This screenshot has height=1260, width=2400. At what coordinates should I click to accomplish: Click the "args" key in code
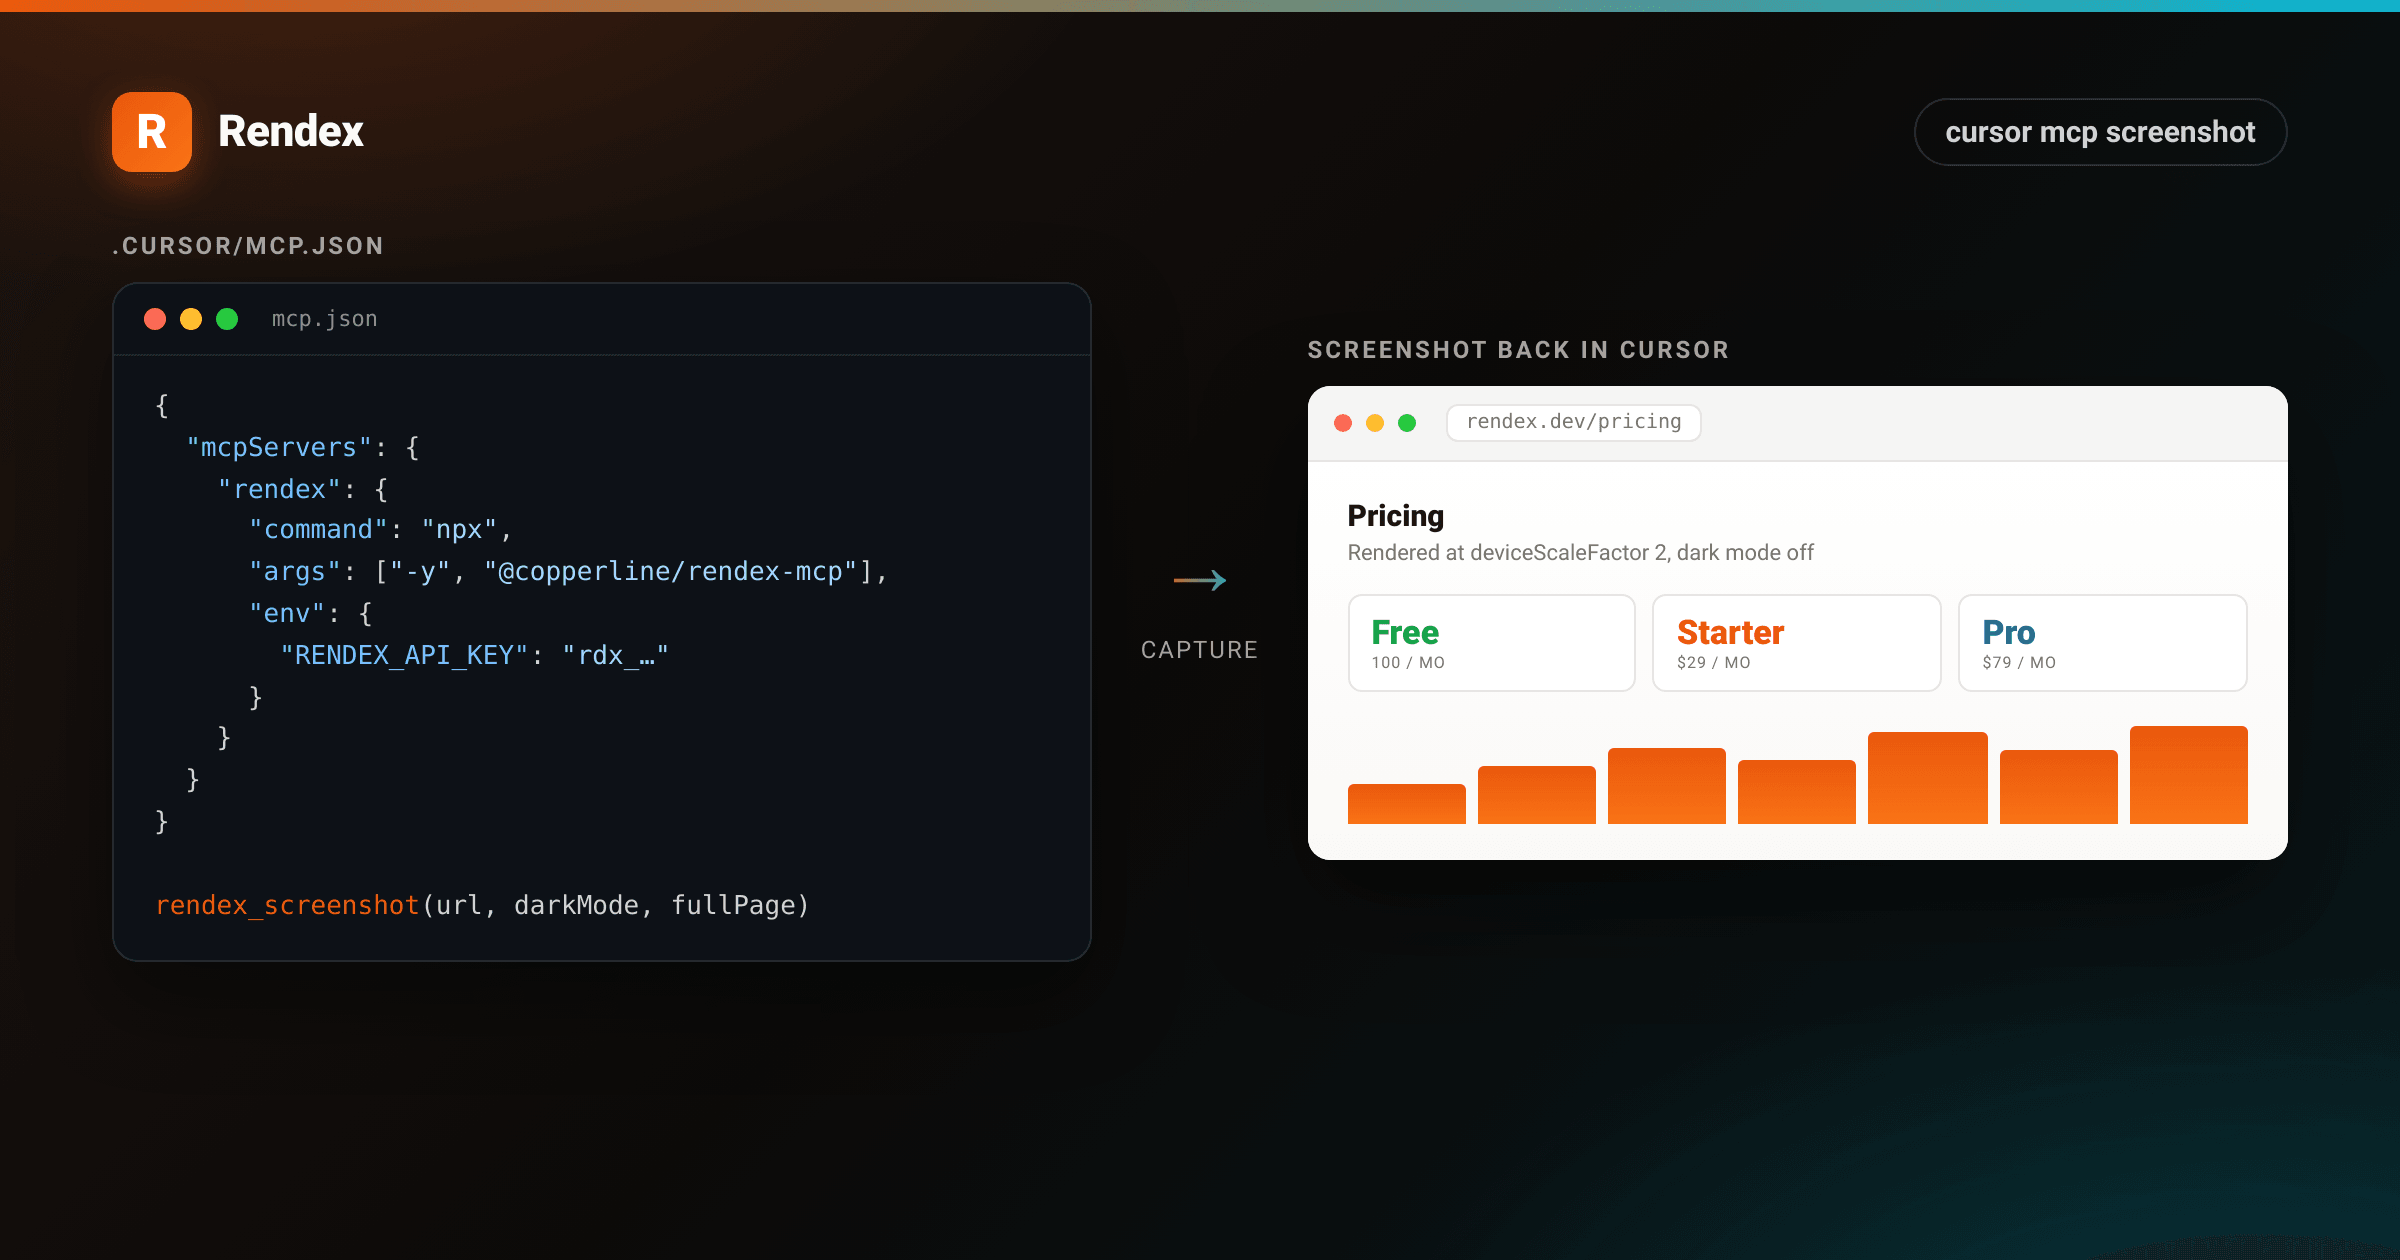tap(295, 571)
